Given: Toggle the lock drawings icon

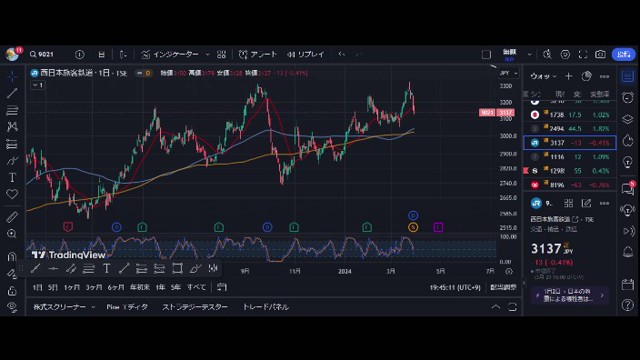Looking at the screenshot, I should click(12, 291).
